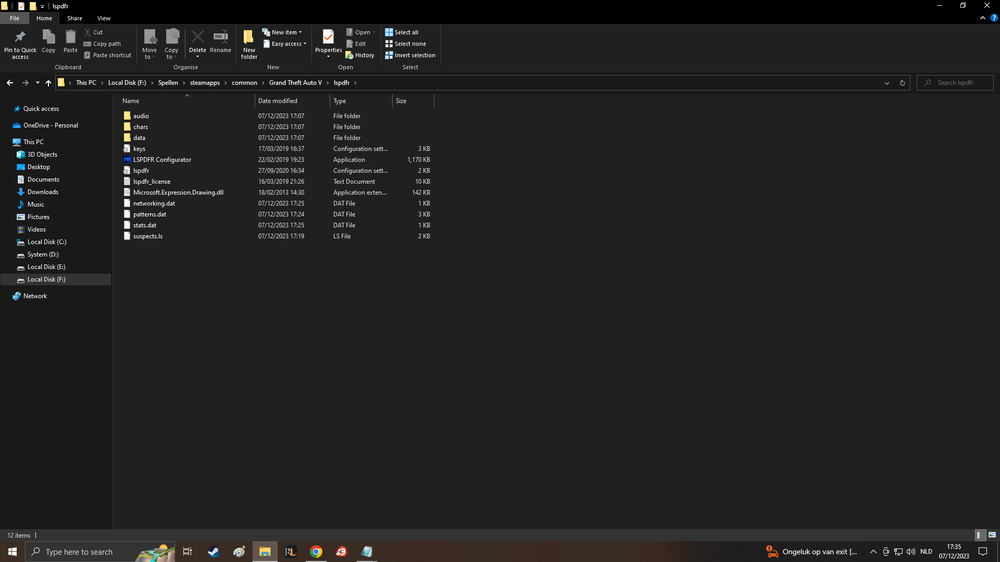Open Downloads in navigation pane
The image size is (1000, 562).
point(42,192)
